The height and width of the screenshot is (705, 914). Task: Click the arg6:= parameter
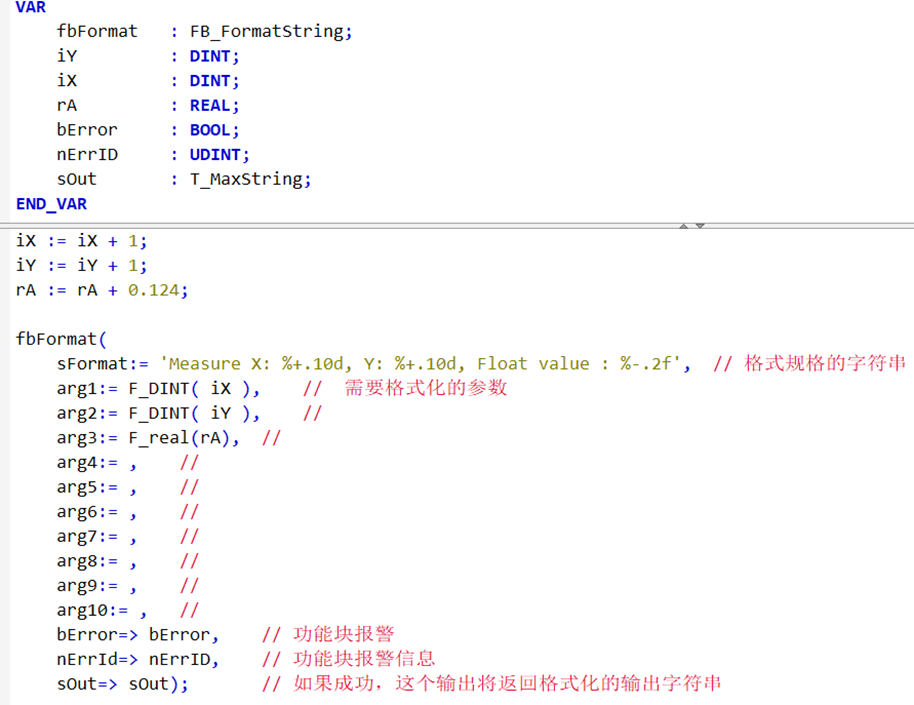(x=87, y=512)
